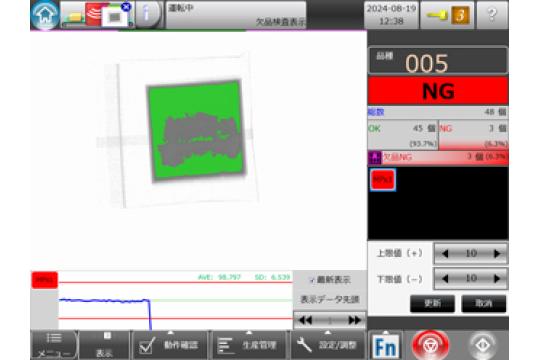This screenshot has width=540, height=360.
Task: Click the red stop operation button
Action: pyautogui.click(x=430, y=345)
